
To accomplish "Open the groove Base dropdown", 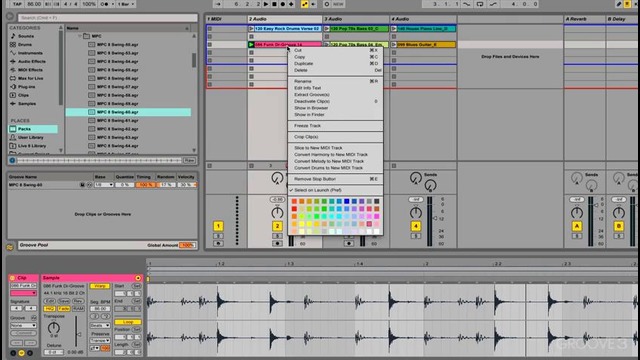I will pos(104,185).
